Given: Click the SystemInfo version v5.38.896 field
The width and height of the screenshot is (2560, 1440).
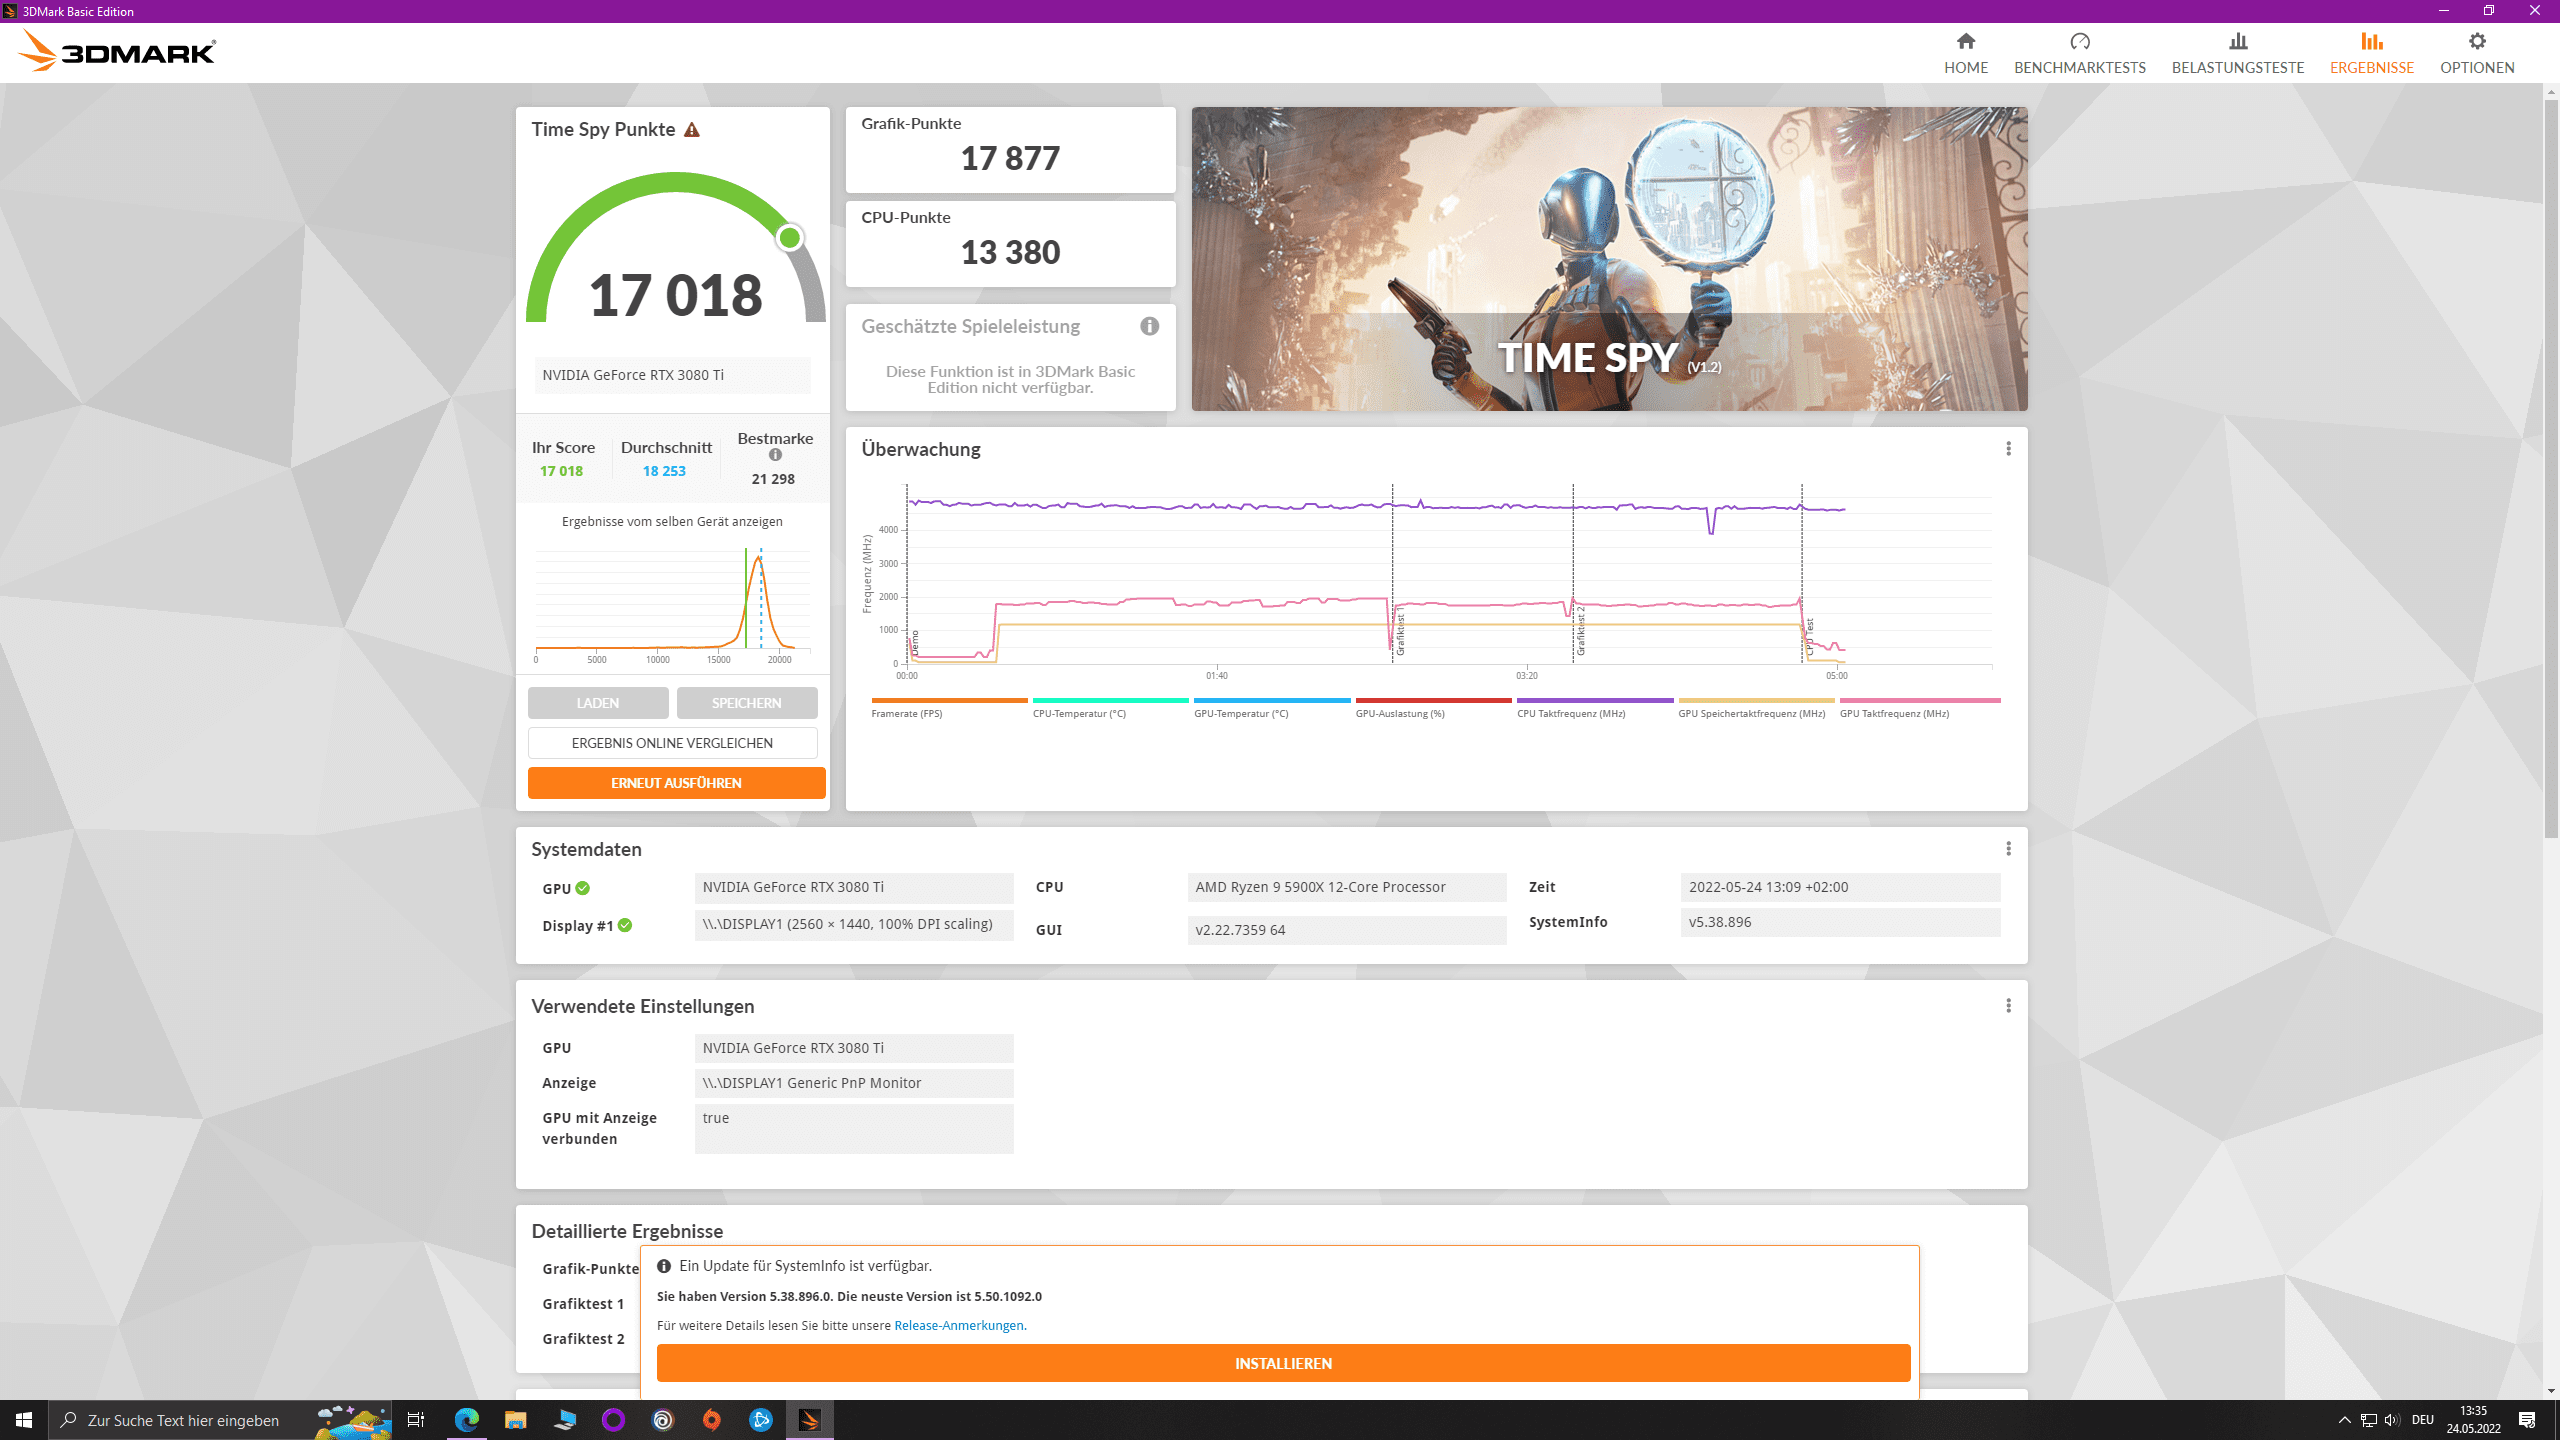Looking at the screenshot, I should click(1840, 922).
